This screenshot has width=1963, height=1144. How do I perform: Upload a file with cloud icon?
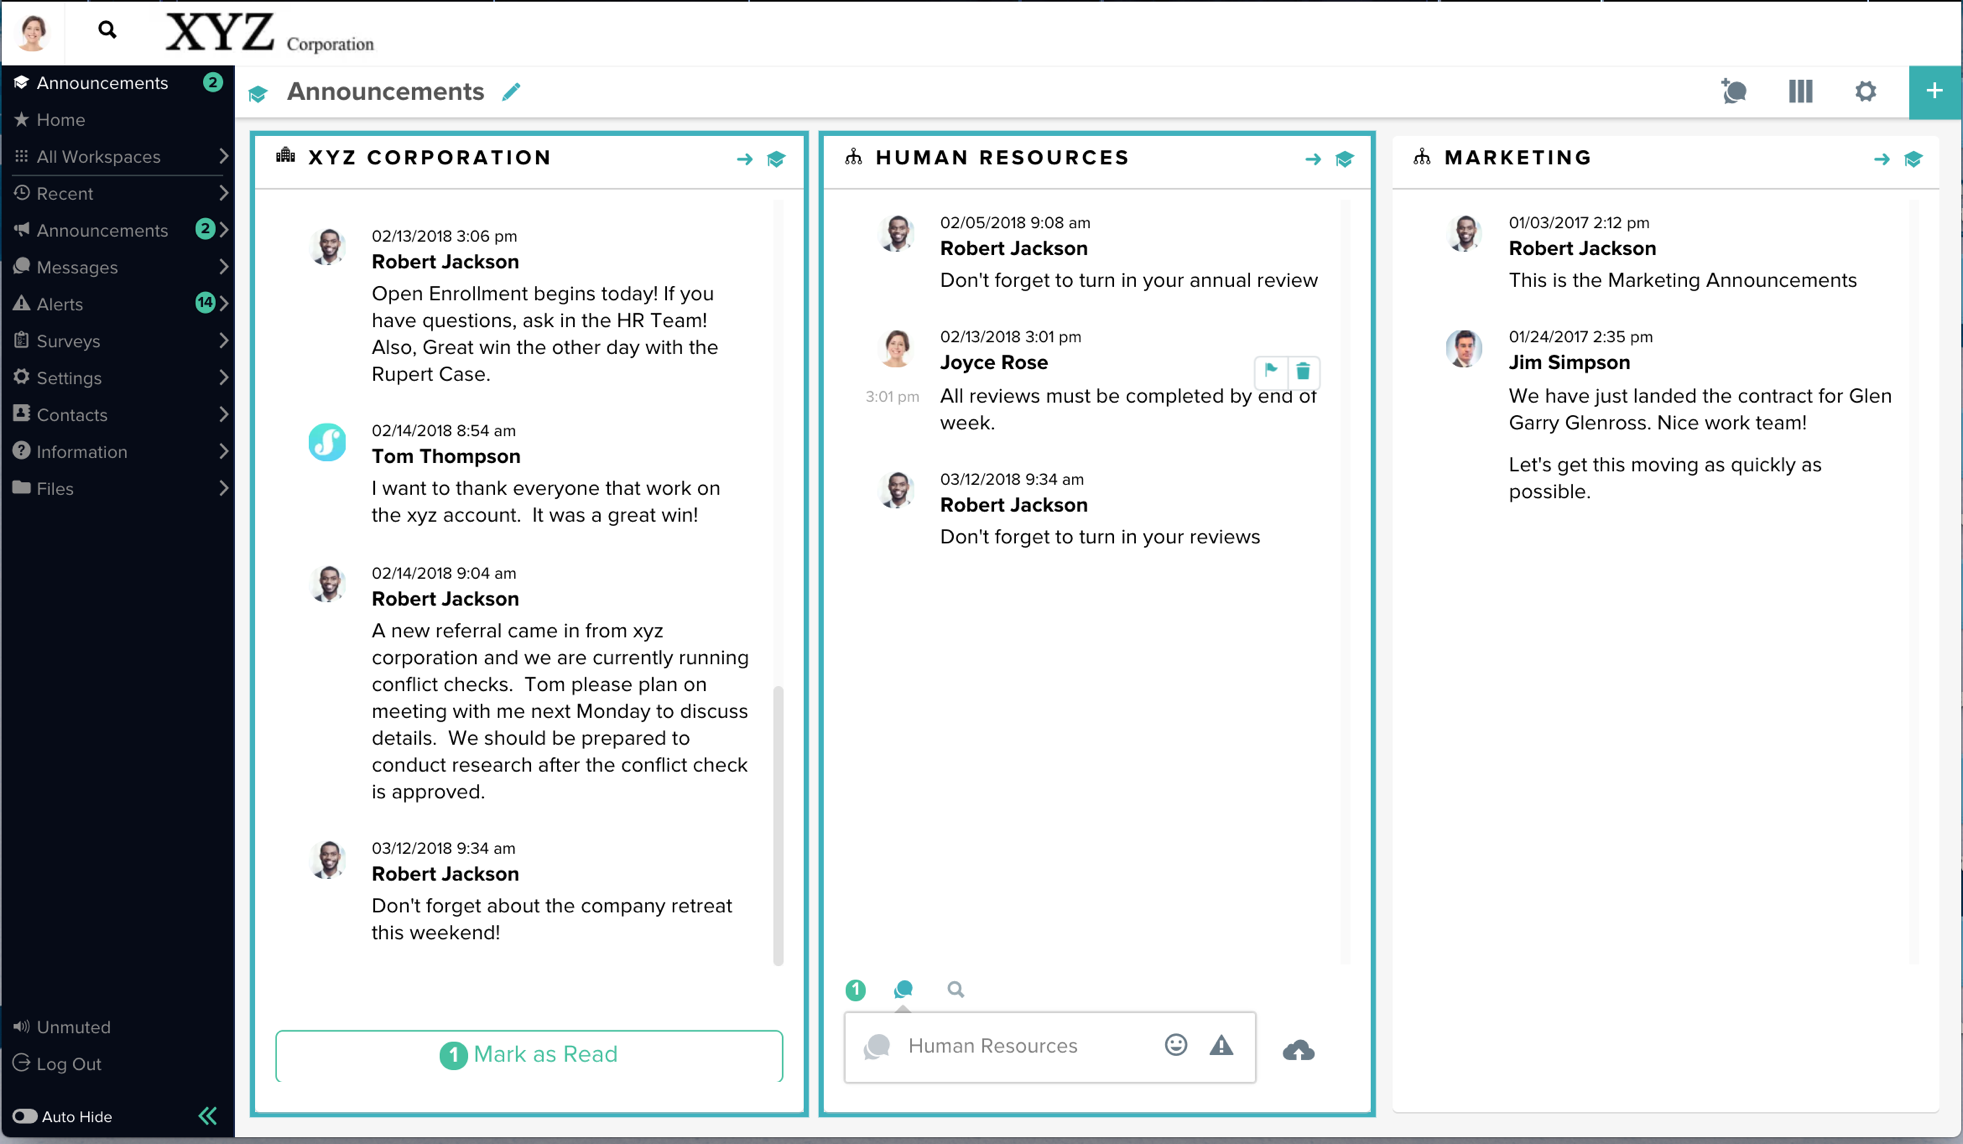click(1298, 1050)
